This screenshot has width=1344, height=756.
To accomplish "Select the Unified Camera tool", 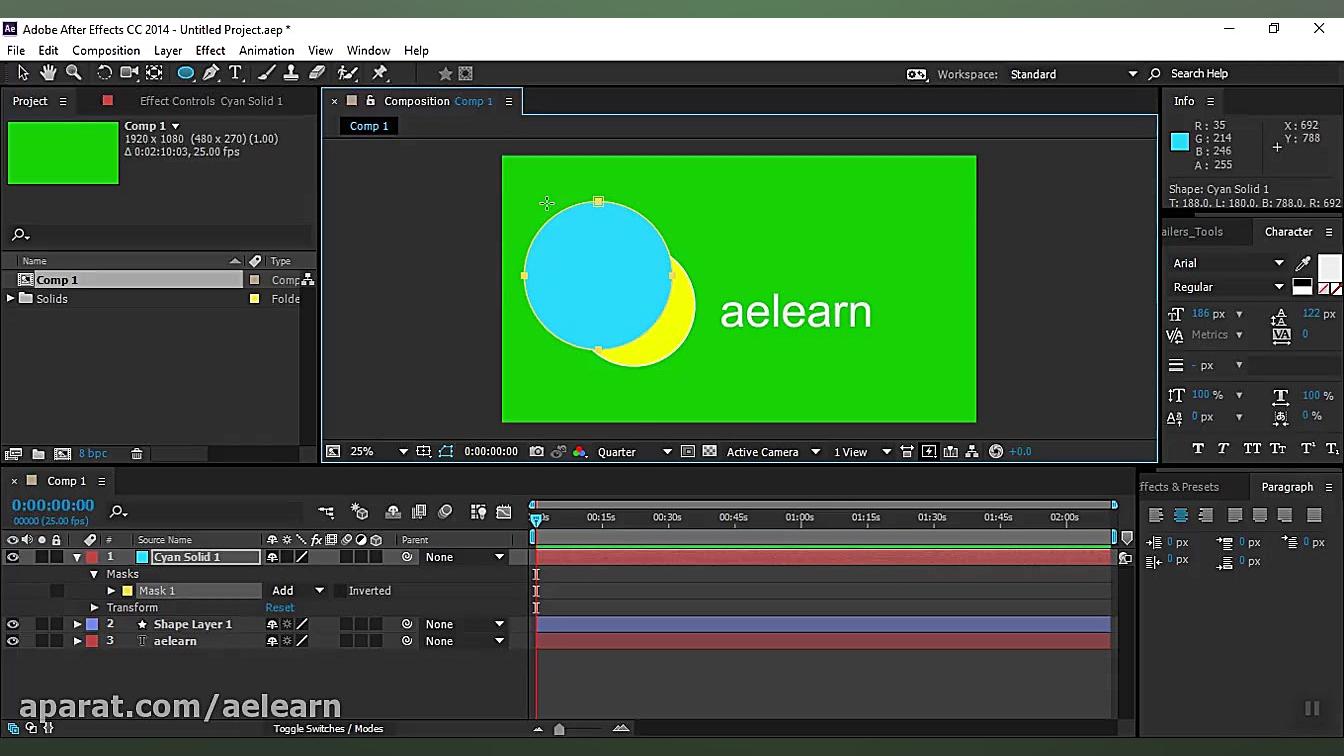I will (x=129, y=73).
